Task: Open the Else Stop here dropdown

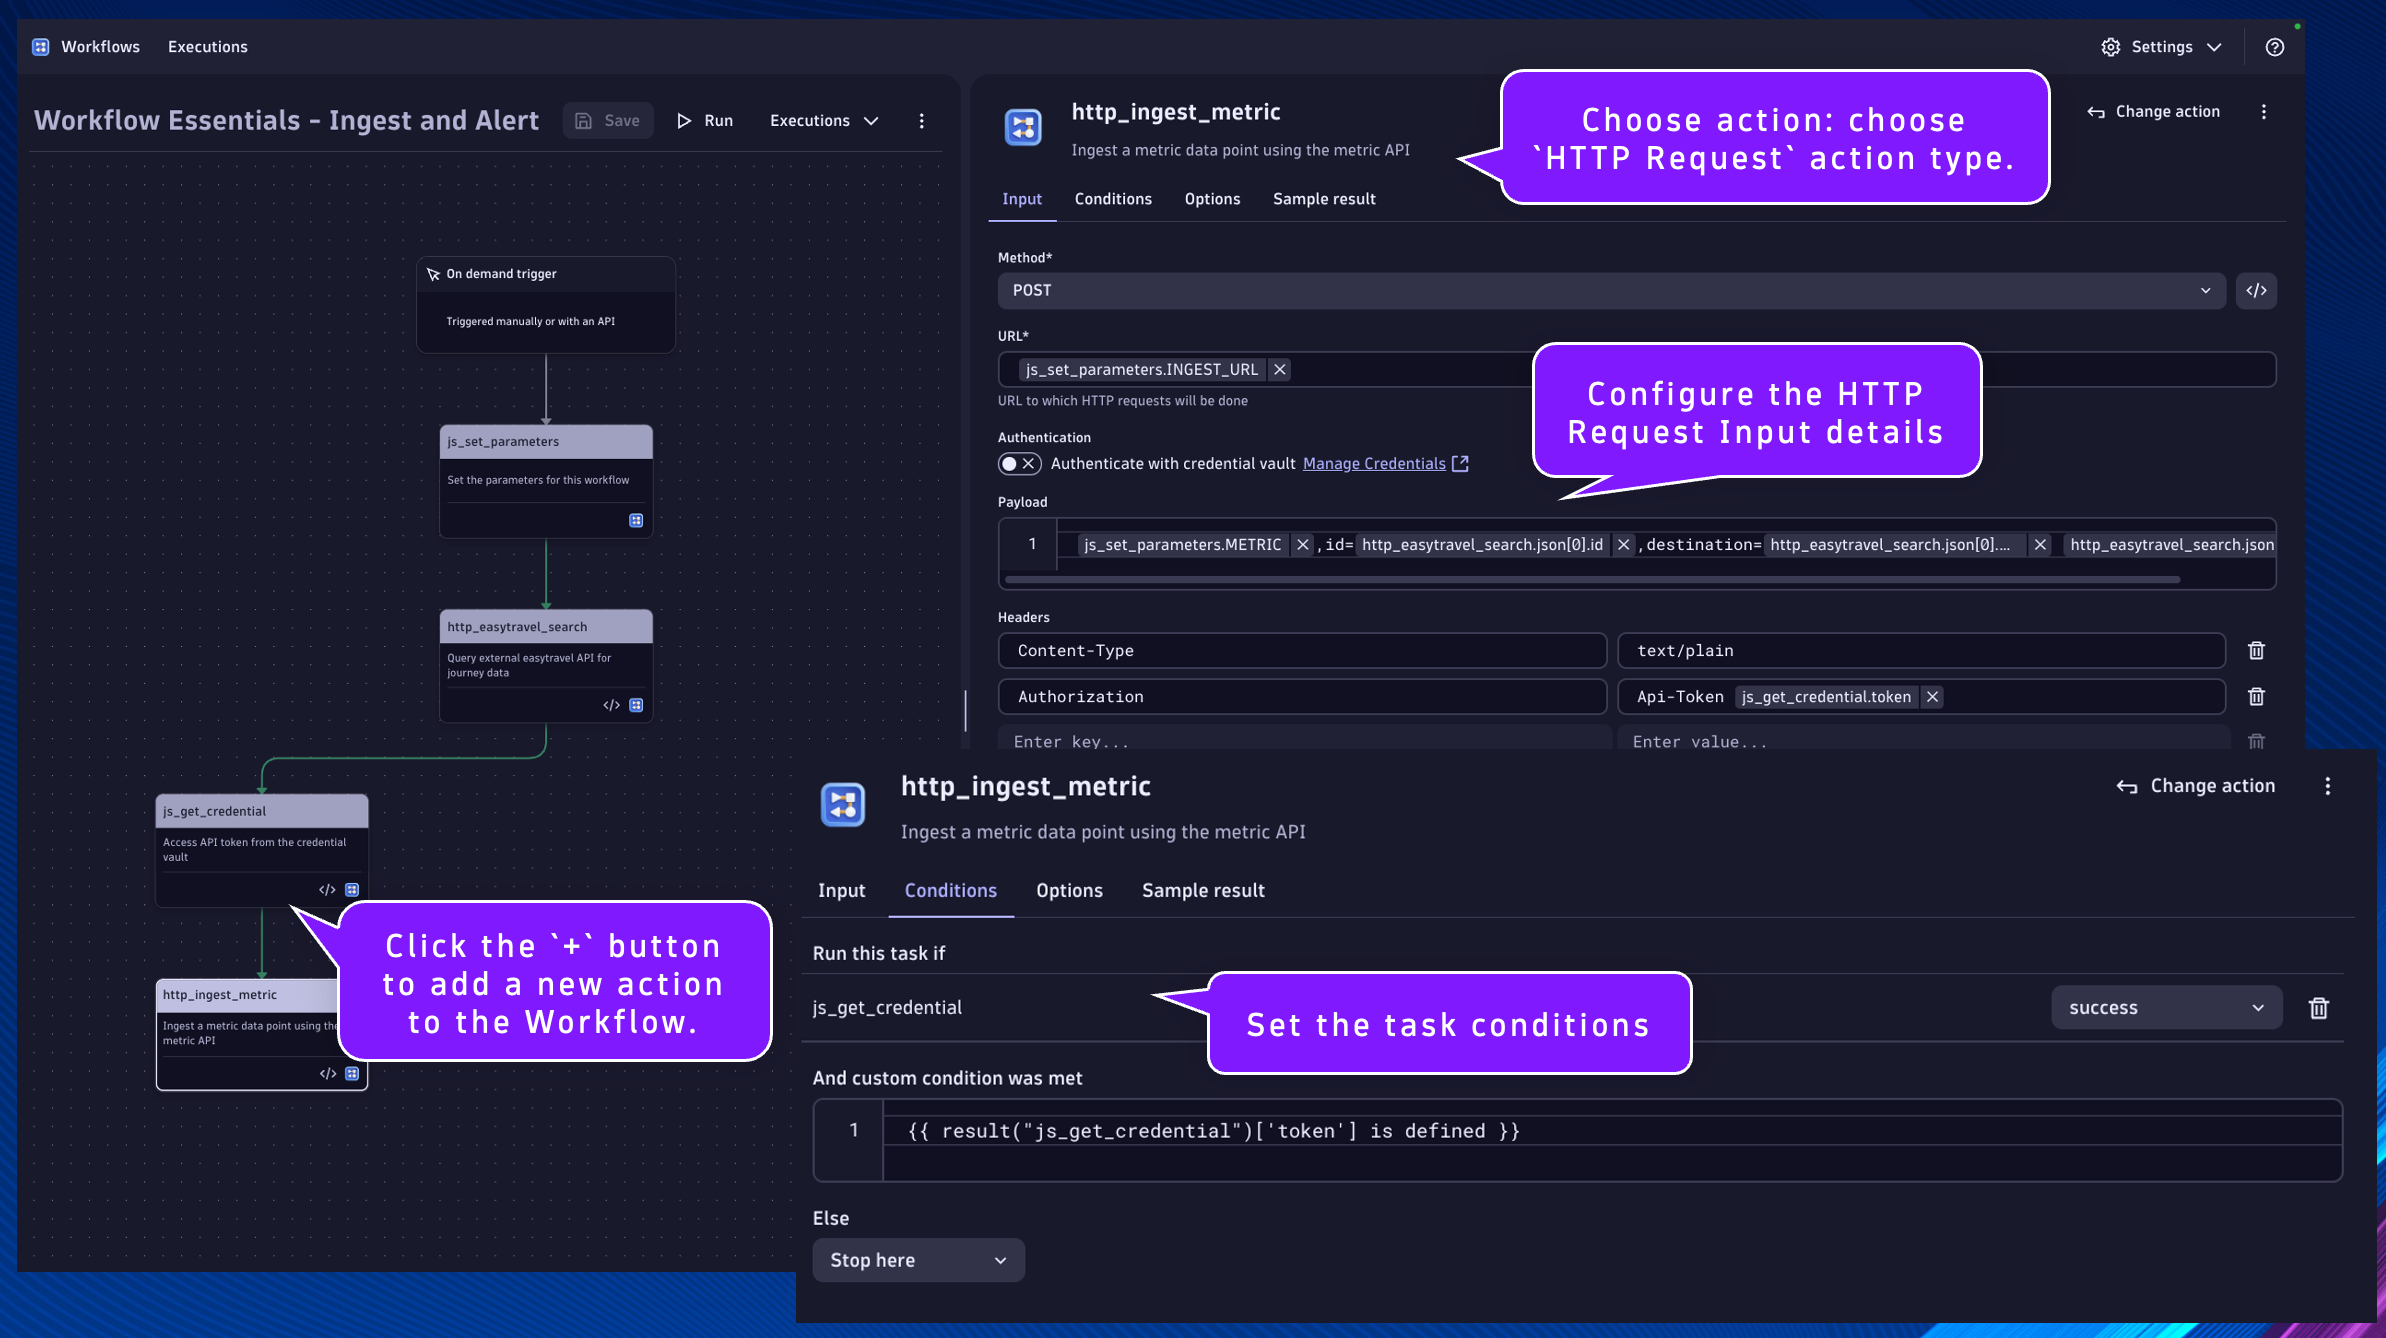Action: 918,1260
